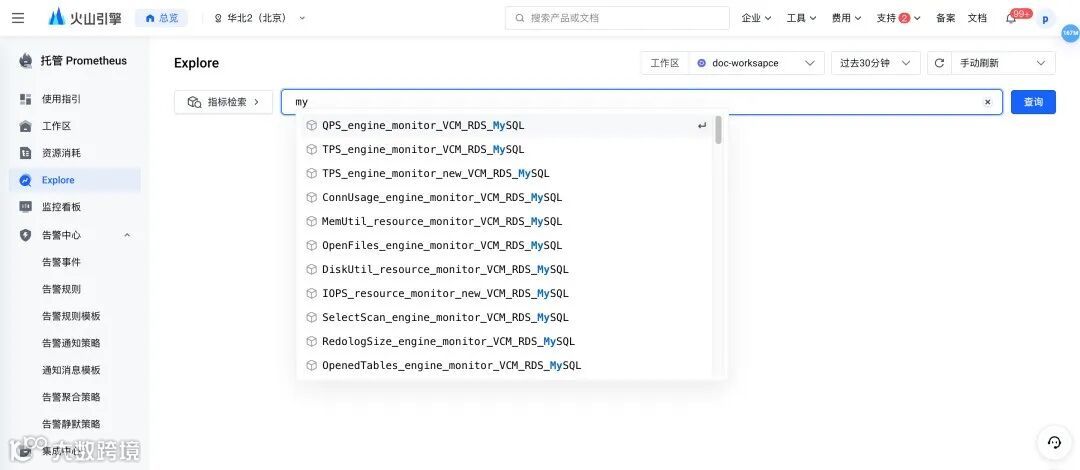Select OpenedTables_engine_monitor_VCM_RDS_MySQL suggestion
This screenshot has width=1080, height=470.
[507, 365]
